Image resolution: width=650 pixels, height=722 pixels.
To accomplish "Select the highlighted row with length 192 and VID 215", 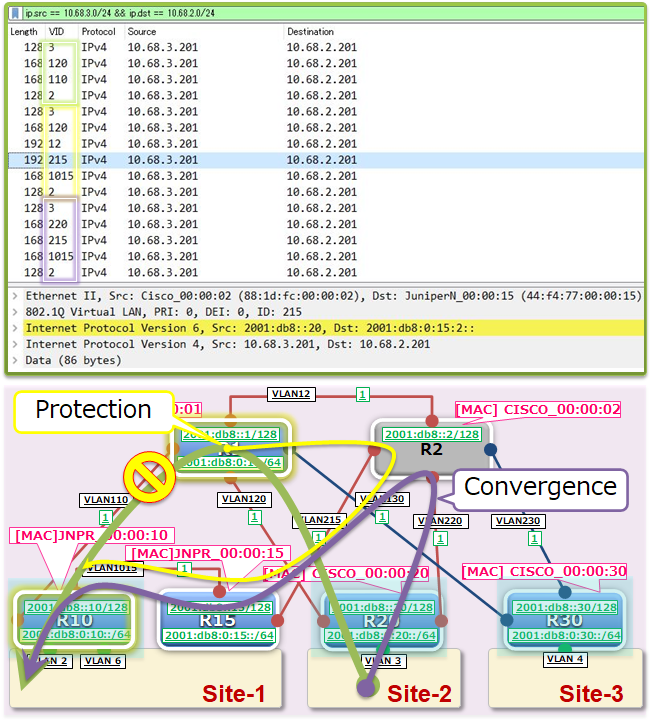I will [x=326, y=160].
